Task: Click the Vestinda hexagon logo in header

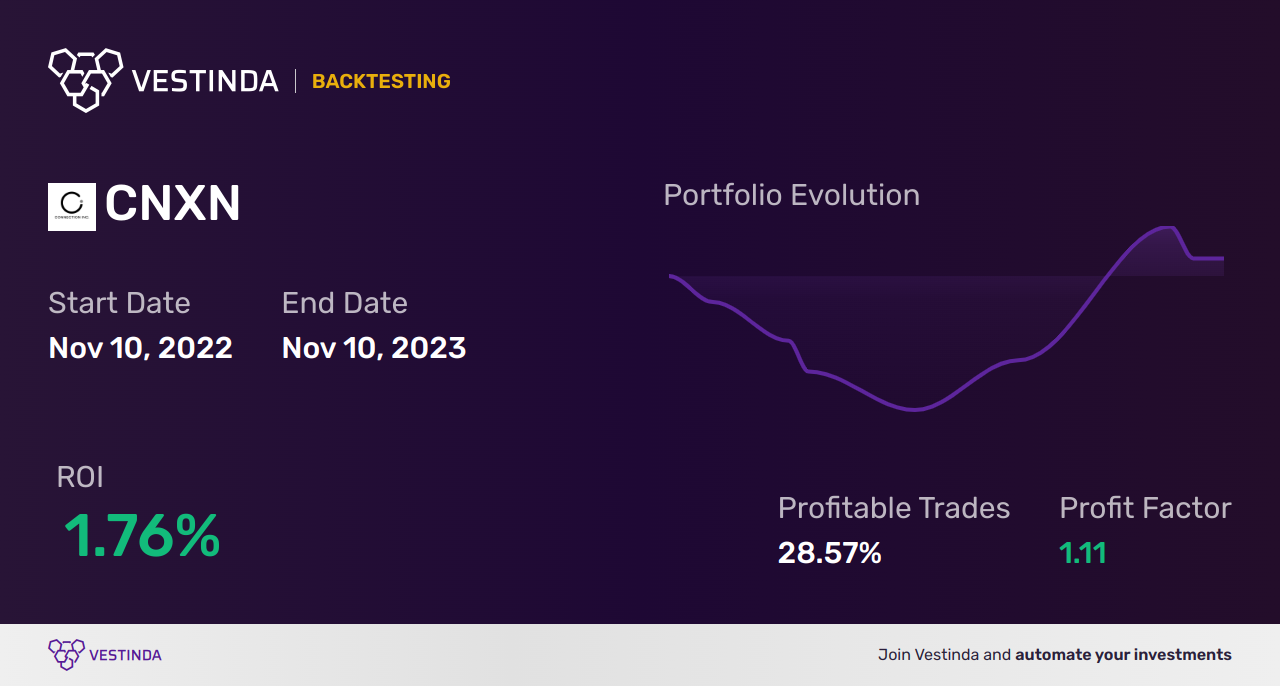Action: (85, 79)
